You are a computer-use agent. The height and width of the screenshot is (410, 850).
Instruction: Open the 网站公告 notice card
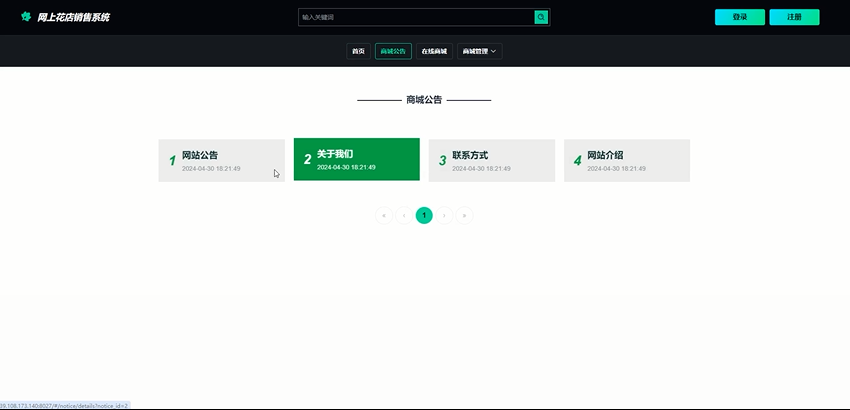(222, 161)
